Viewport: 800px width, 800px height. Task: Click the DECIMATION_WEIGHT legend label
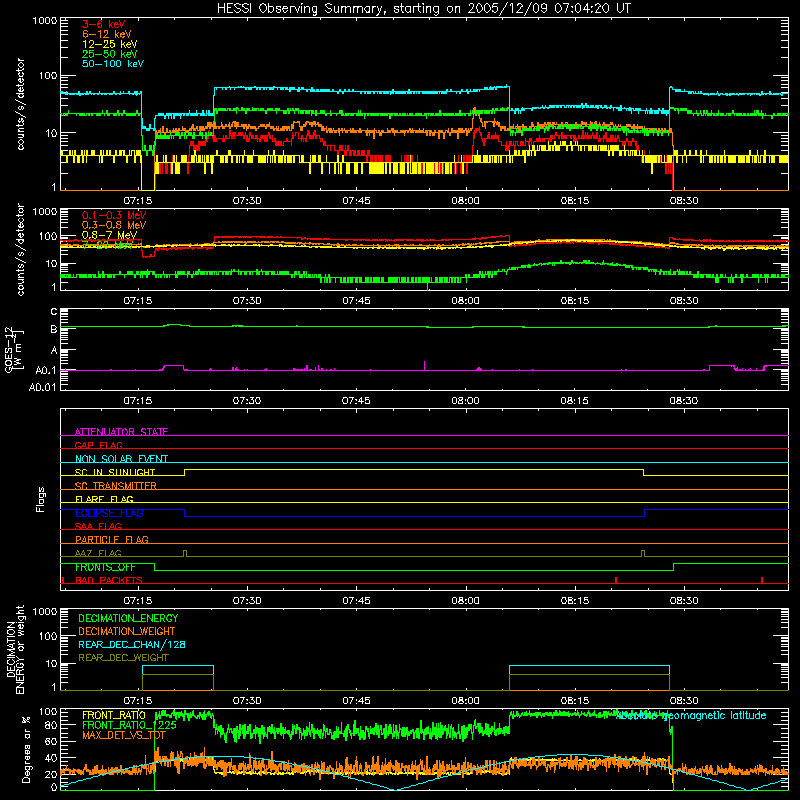coord(127,631)
